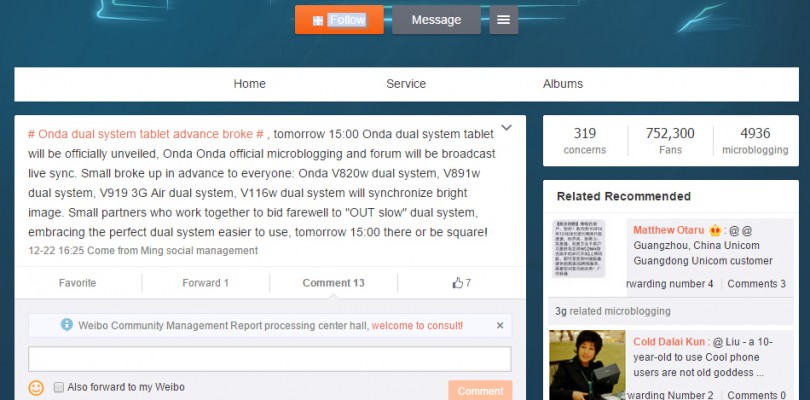Click Forward 1 under the post
Image resolution: width=810 pixels, height=400 pixels.
206,283
